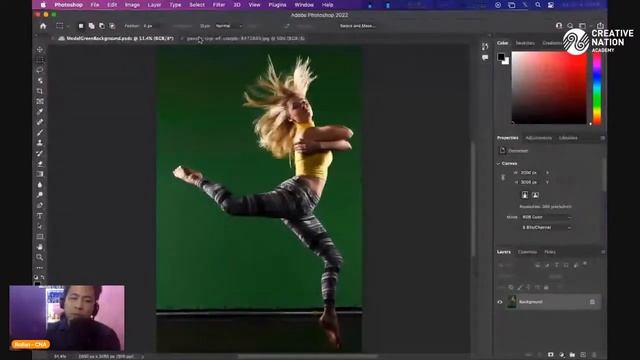640x360 pixels.
Task: Select the Pen tool
Action: pos(40,205)
